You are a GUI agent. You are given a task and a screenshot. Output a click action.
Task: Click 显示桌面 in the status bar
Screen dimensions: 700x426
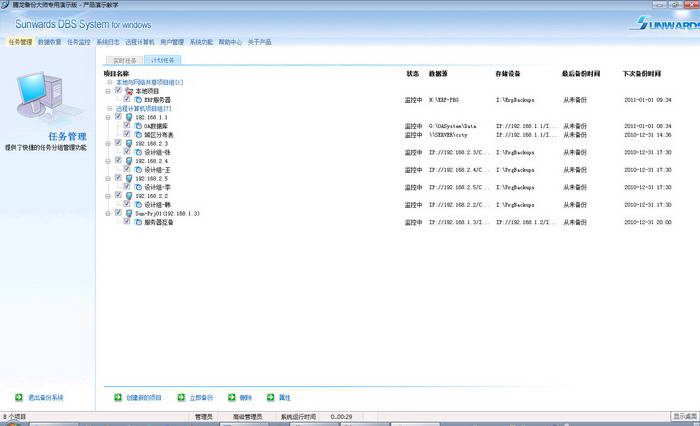pyautogui.click(x=685, y=416)
